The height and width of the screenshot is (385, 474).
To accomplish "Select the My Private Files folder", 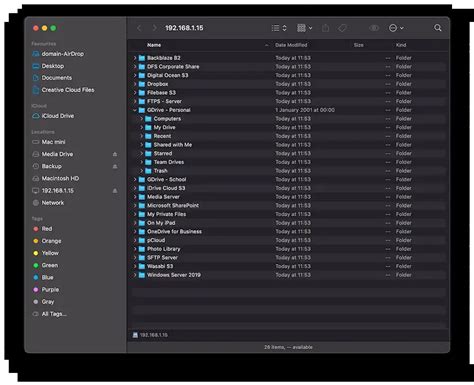I will pos(288,214).
